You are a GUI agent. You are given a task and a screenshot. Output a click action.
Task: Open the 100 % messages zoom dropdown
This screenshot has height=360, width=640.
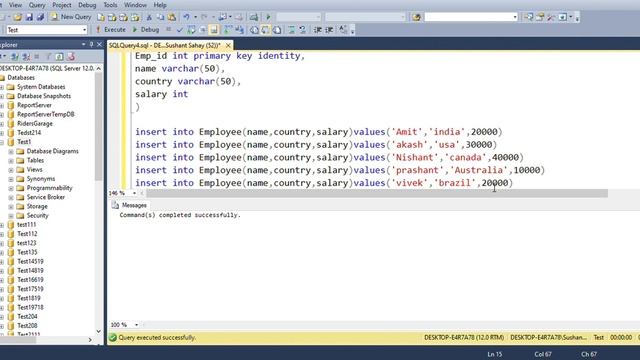[x=136, y=325]
